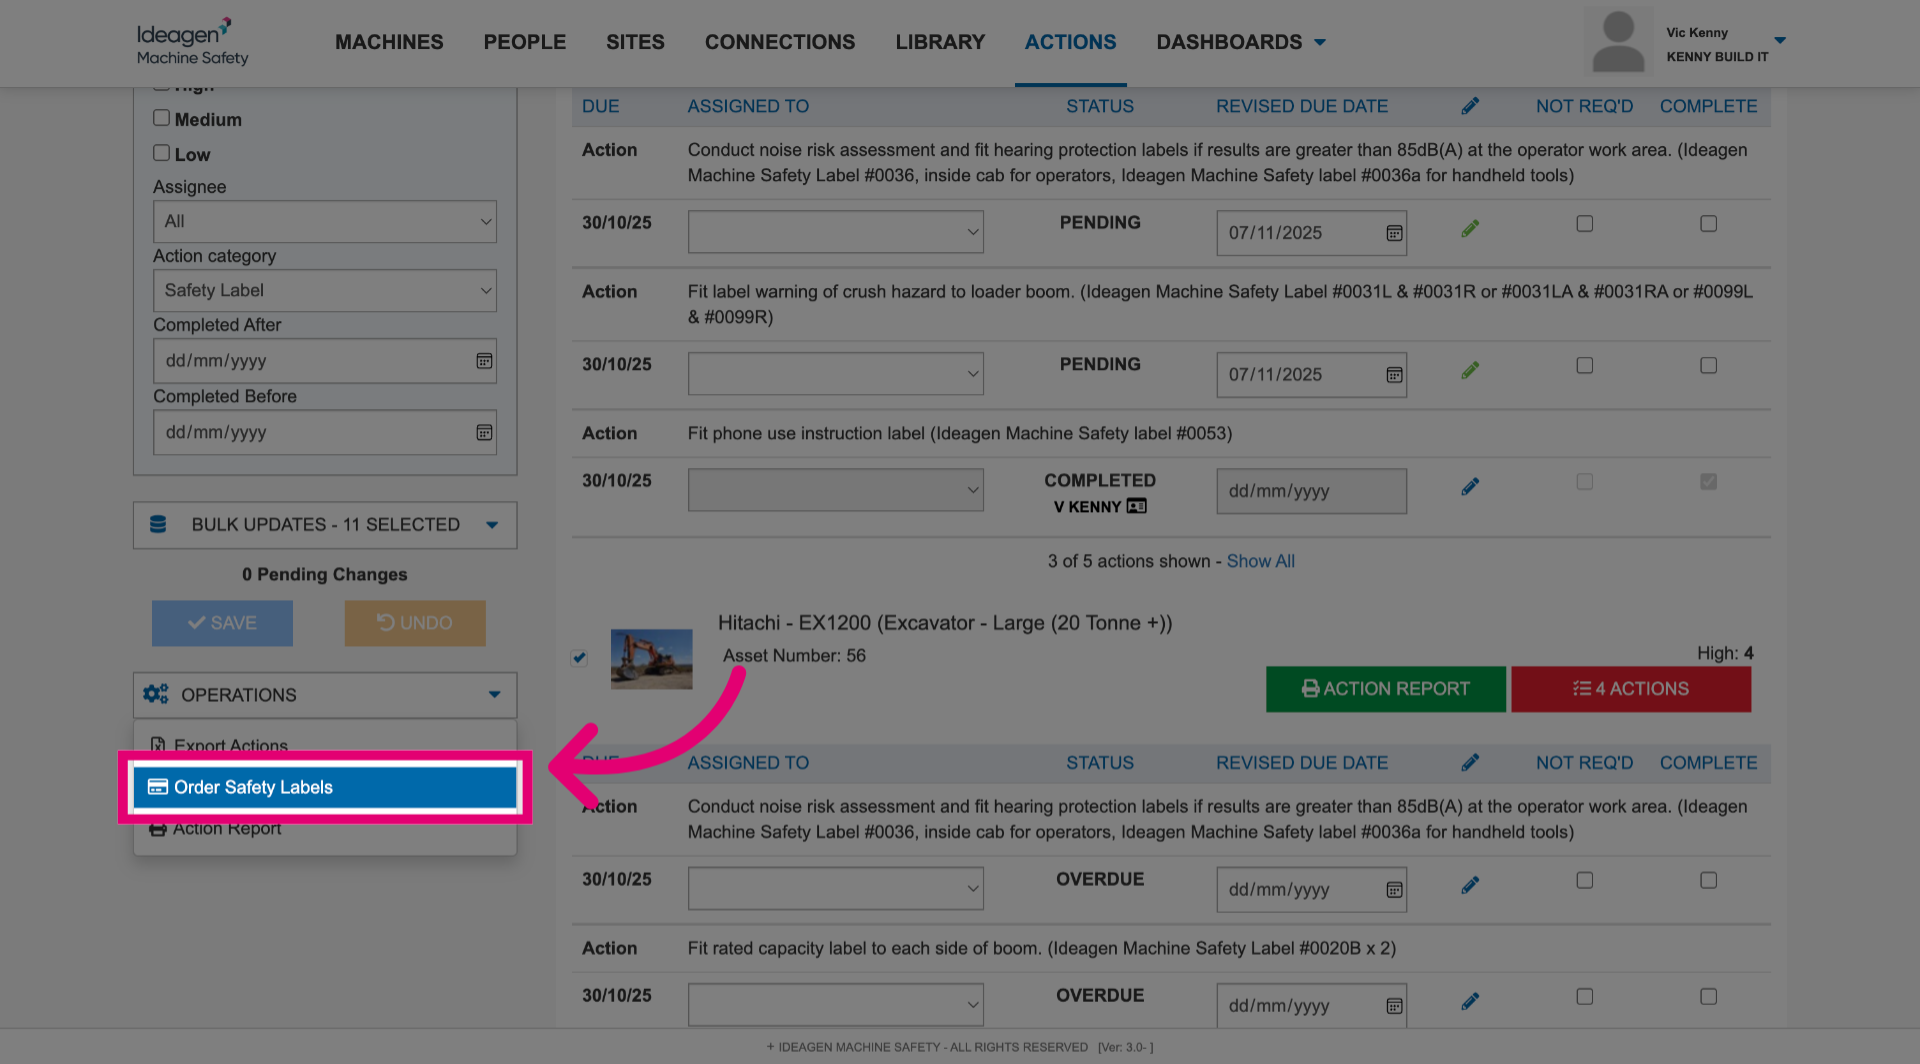
Task: Collapse the Operations dropdown
Action: 325,695
